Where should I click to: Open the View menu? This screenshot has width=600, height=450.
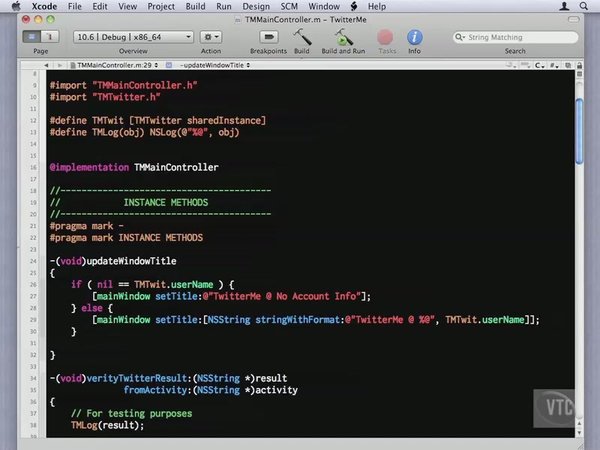[127, 6]
